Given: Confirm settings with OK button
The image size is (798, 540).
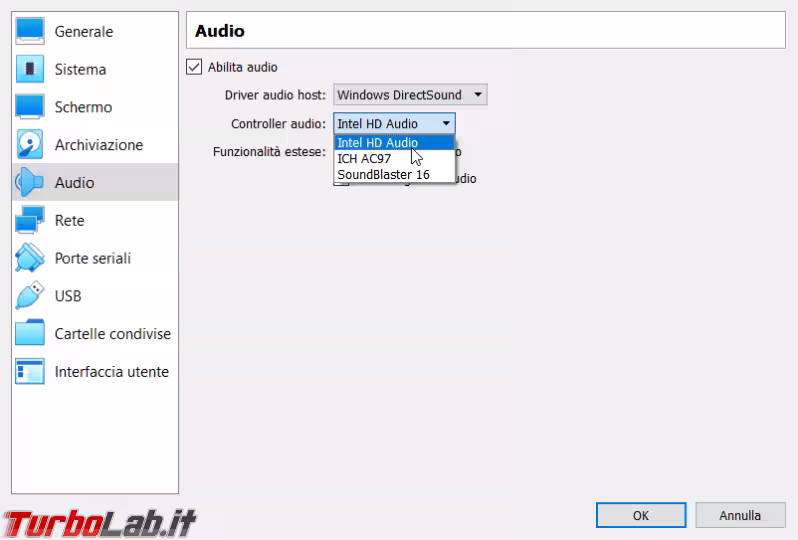Looking at the screenshot, I should [x=641, y=515].
